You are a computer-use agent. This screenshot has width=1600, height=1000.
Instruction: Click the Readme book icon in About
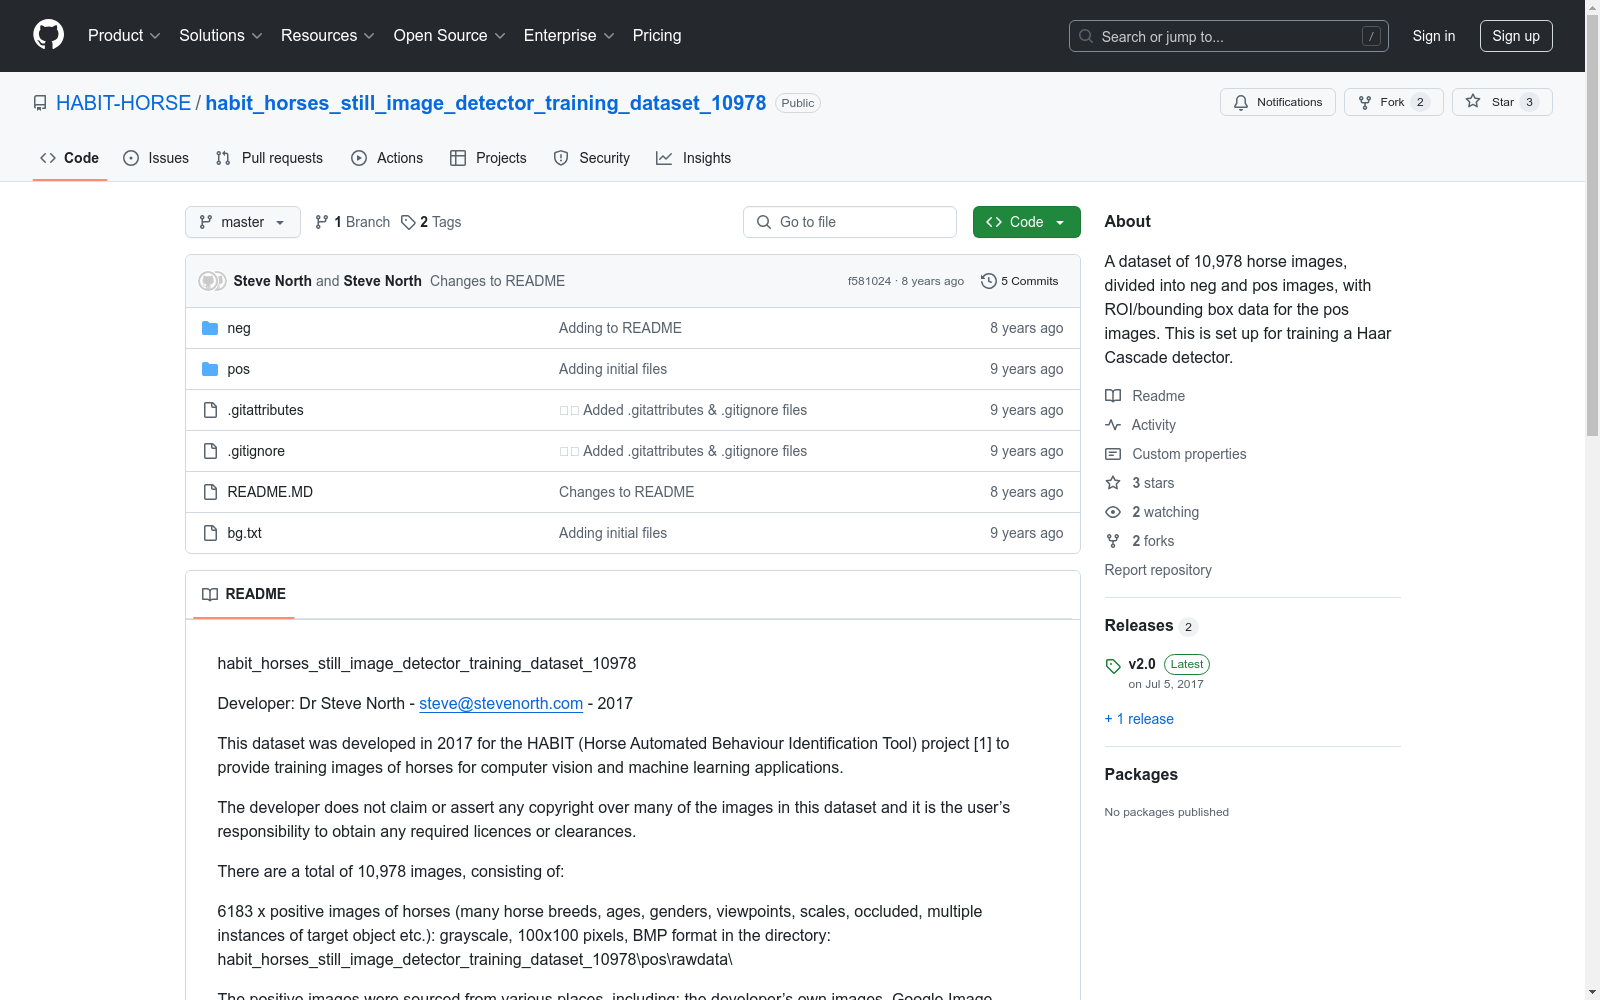[x=1113, y=396]
